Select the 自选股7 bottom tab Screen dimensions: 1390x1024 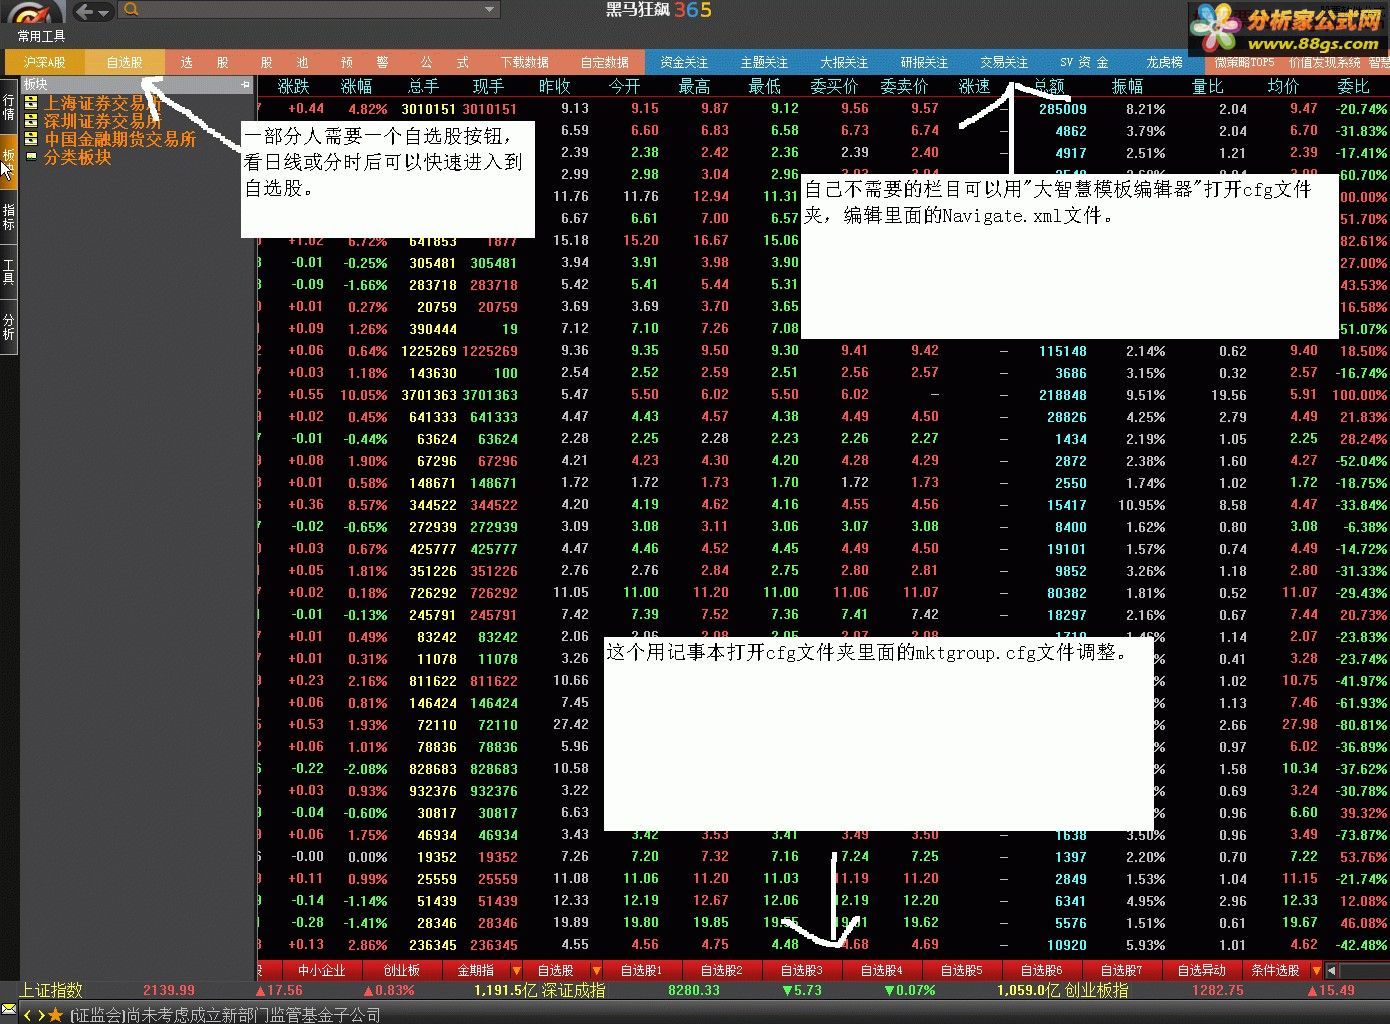(1122, 970)
